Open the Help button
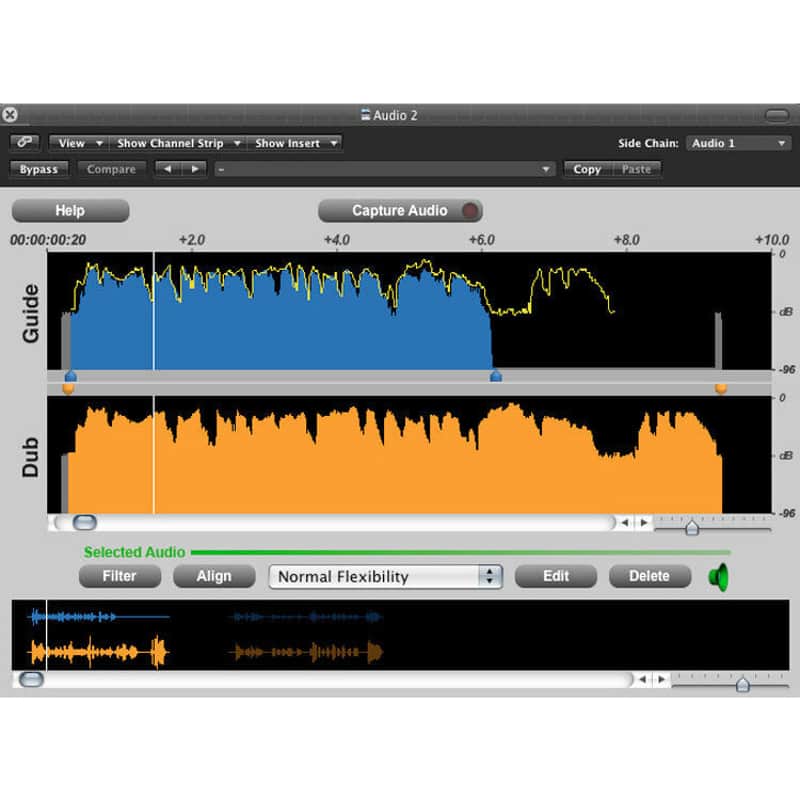The image size is (800, 800). click(70, 211)
